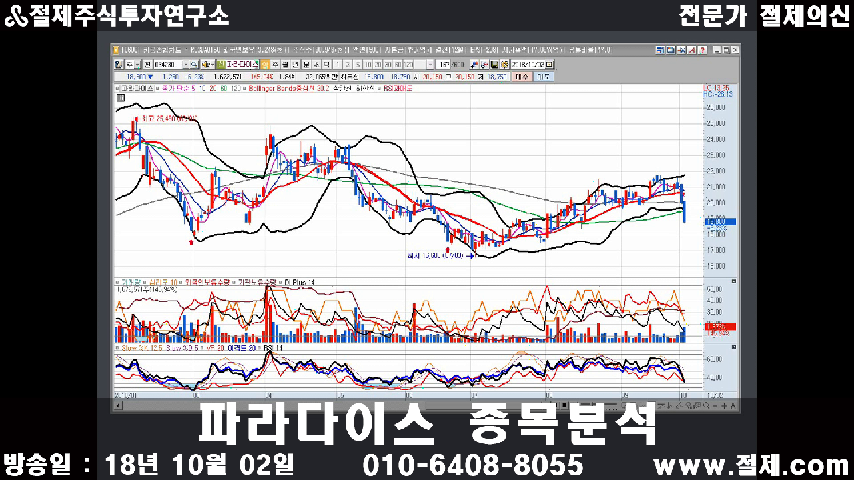This screenshot has height=480, width=854.
Task: Choose the 10 interval button
Action: [368, 64]
